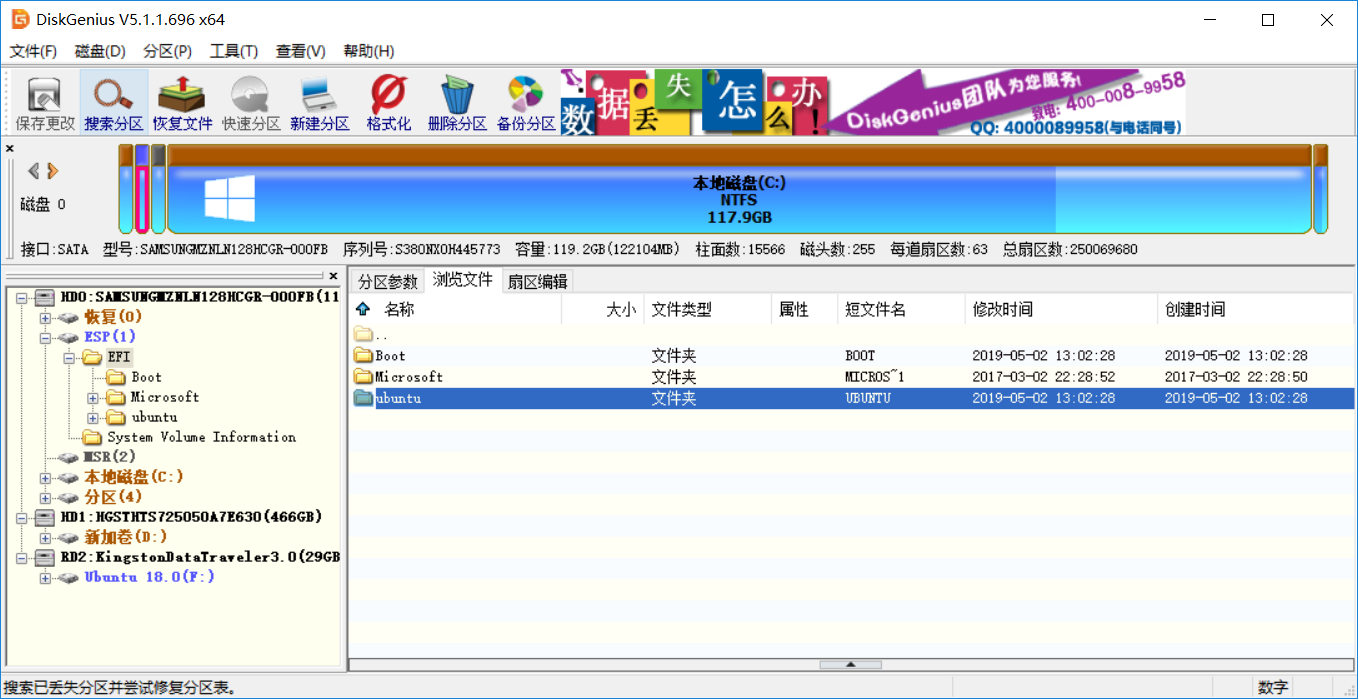Go to next disk with right arrow

point(53,171)
